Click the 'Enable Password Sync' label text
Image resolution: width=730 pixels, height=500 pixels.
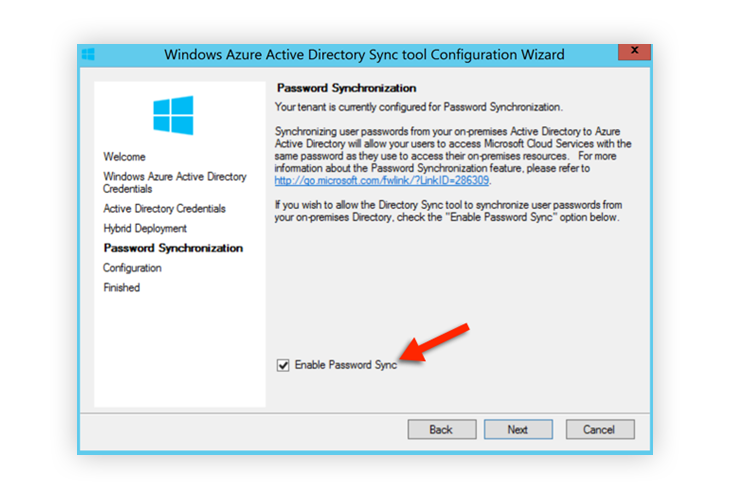[x=346, y=365]
